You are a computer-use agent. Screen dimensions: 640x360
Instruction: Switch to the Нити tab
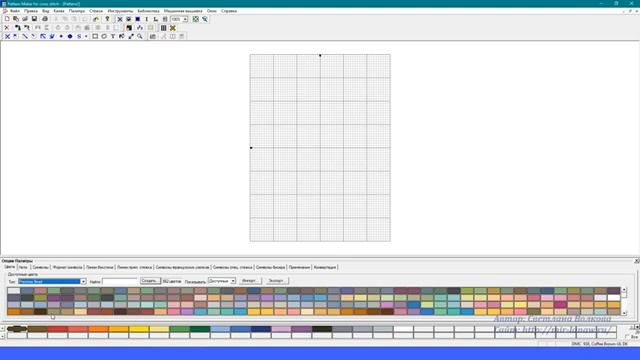(23, 267)
